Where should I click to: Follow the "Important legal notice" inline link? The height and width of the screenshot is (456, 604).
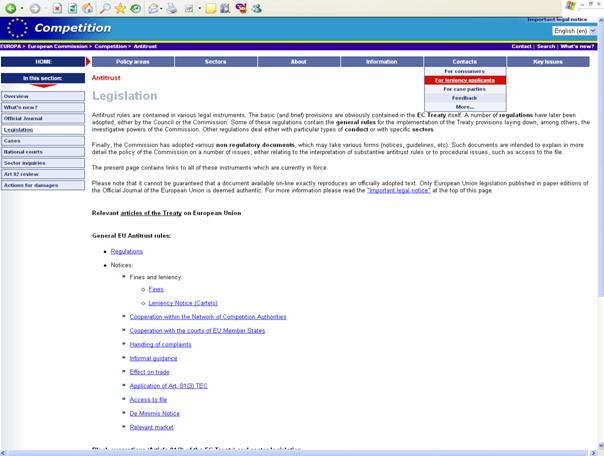[x=399, y=190]
